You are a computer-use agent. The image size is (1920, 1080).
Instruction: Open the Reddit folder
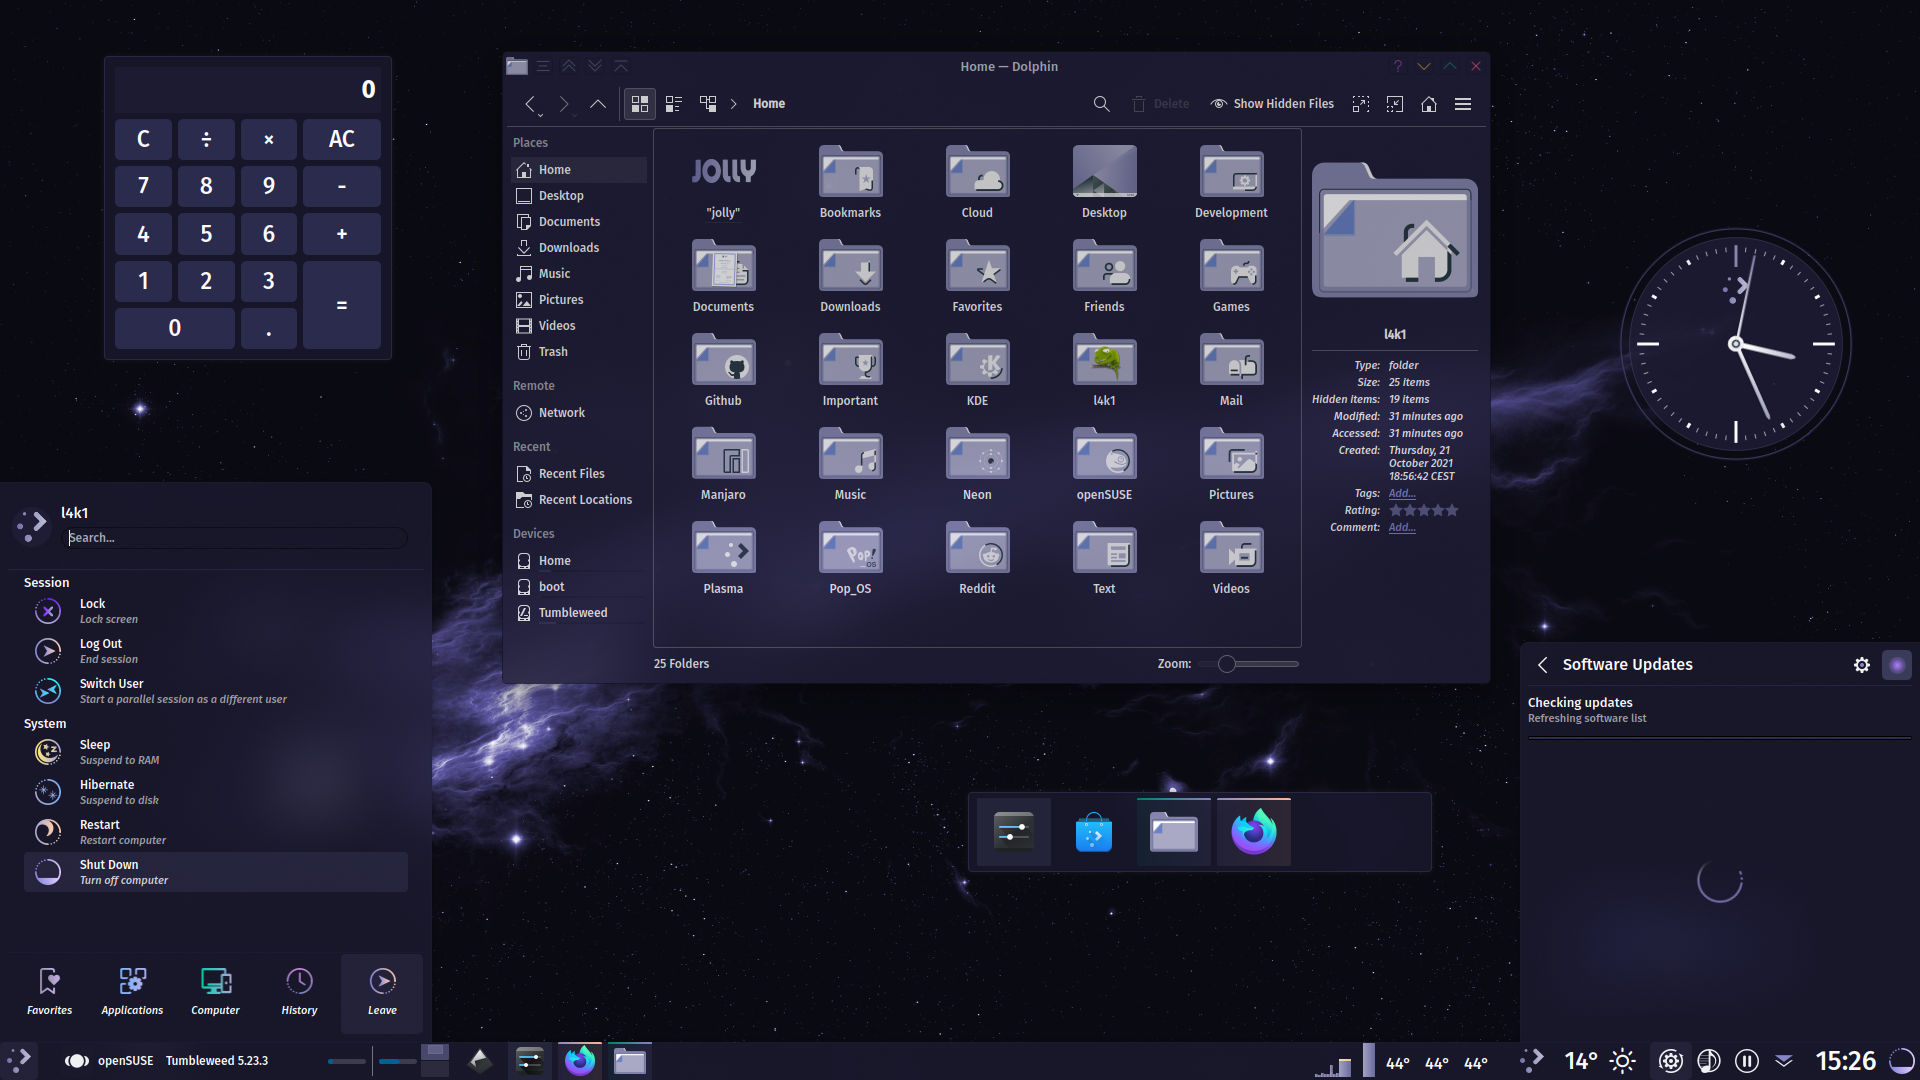click(977, 558)
